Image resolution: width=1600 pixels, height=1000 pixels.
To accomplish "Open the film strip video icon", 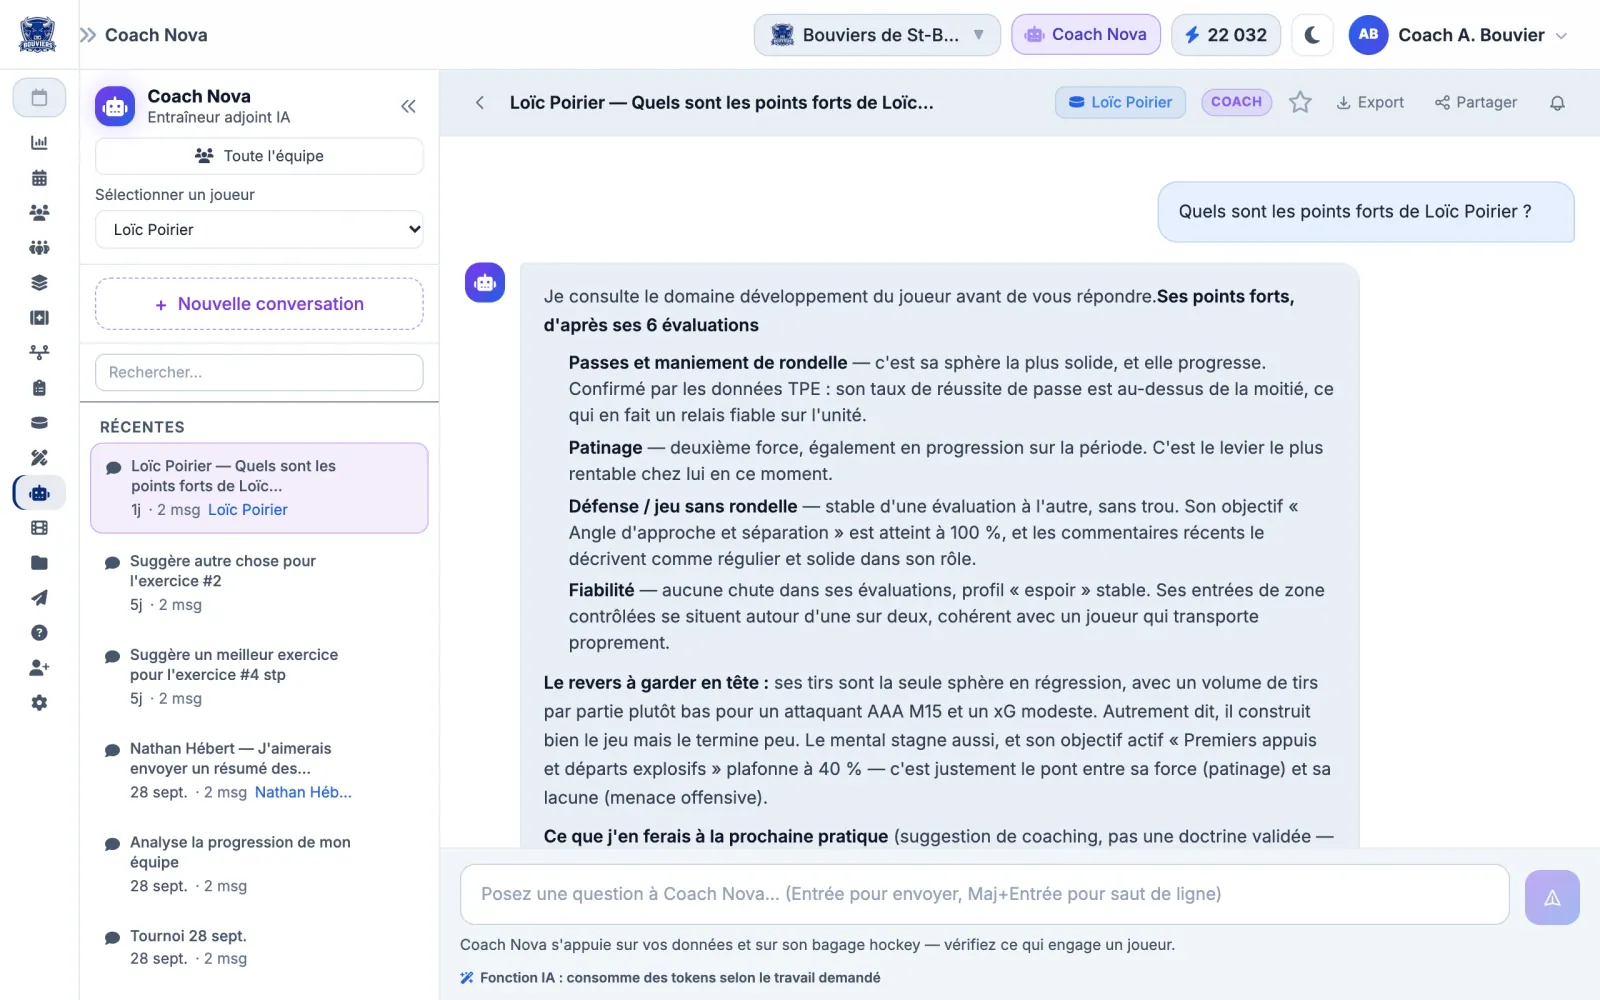I will [39, 528].
